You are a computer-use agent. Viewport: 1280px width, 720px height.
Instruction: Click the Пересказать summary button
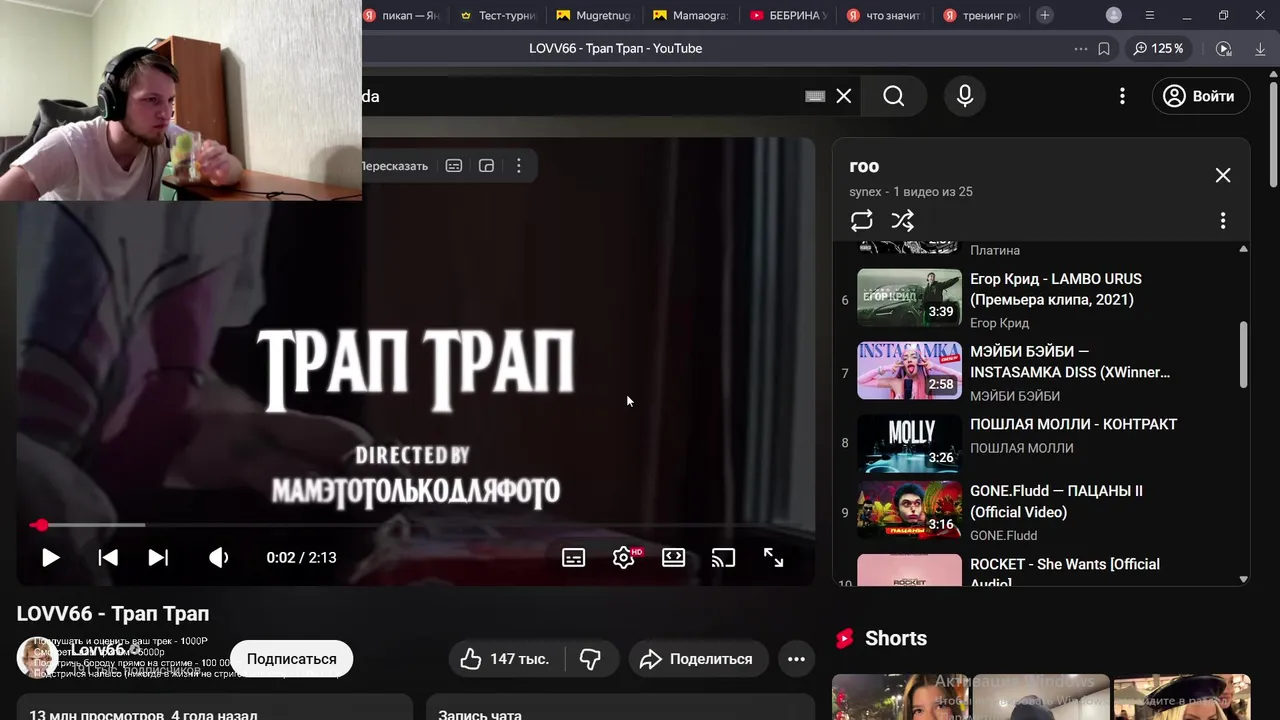click(x=394, y=166)
